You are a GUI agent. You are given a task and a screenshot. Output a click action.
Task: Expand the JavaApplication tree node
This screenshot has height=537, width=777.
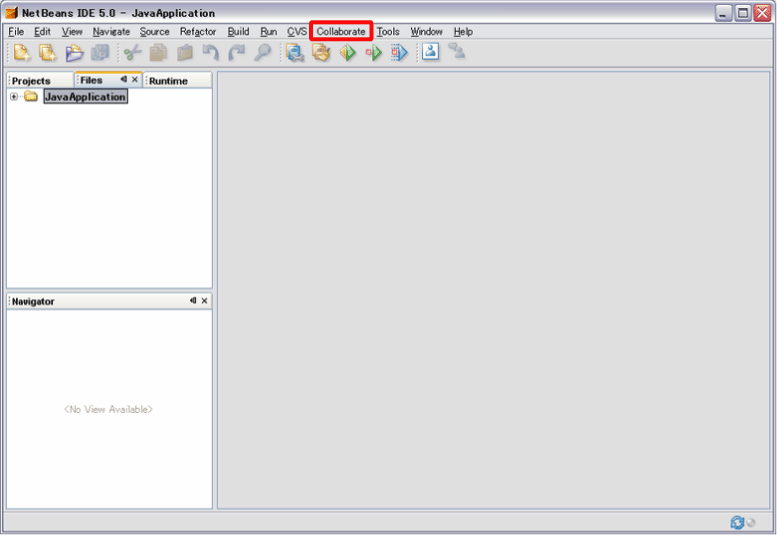pyautogui.click(x=14, y=97)
